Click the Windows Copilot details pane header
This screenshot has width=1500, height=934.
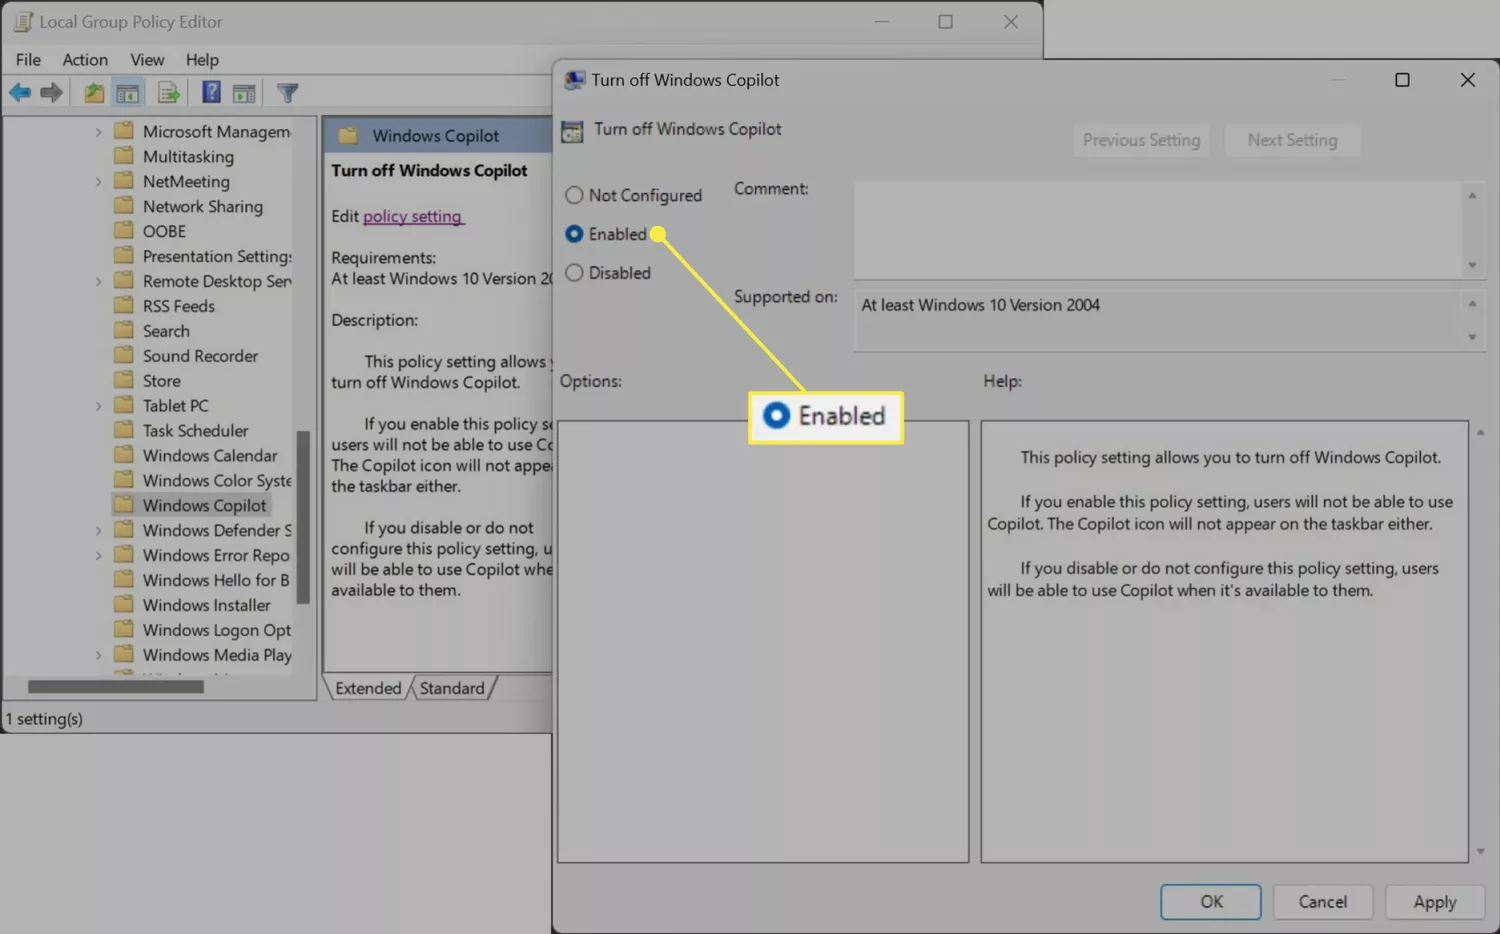438,136
